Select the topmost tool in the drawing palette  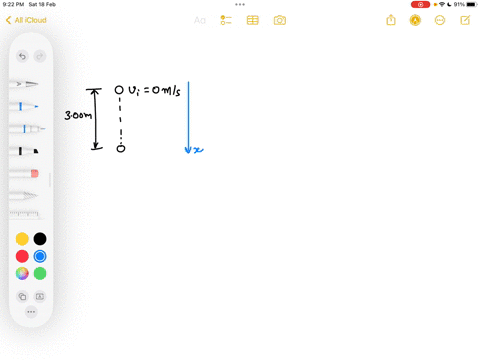24,84
